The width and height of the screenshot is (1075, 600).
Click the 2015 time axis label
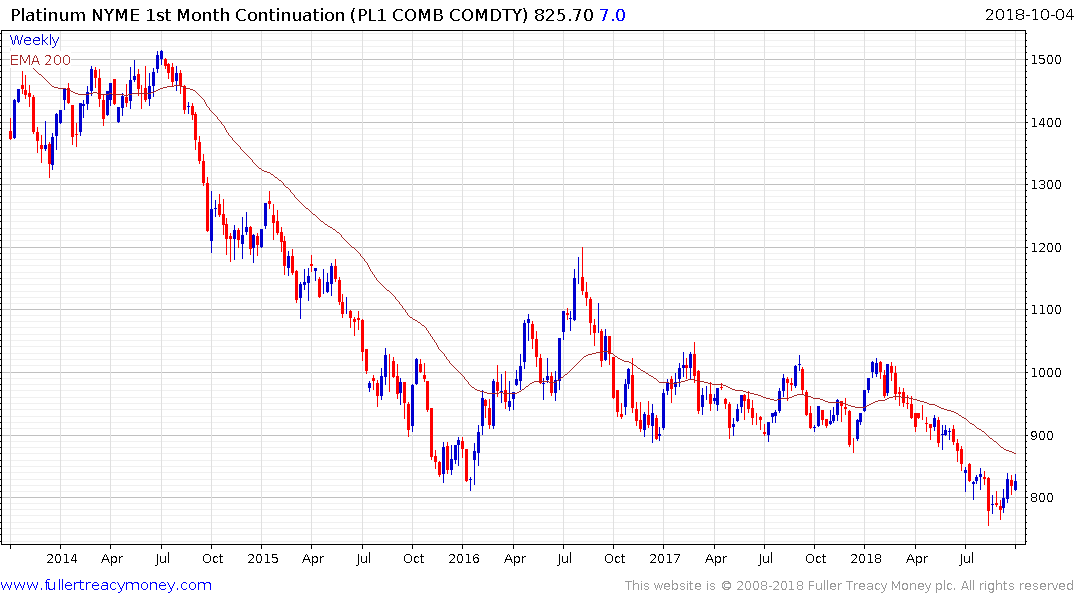point(263,558)
